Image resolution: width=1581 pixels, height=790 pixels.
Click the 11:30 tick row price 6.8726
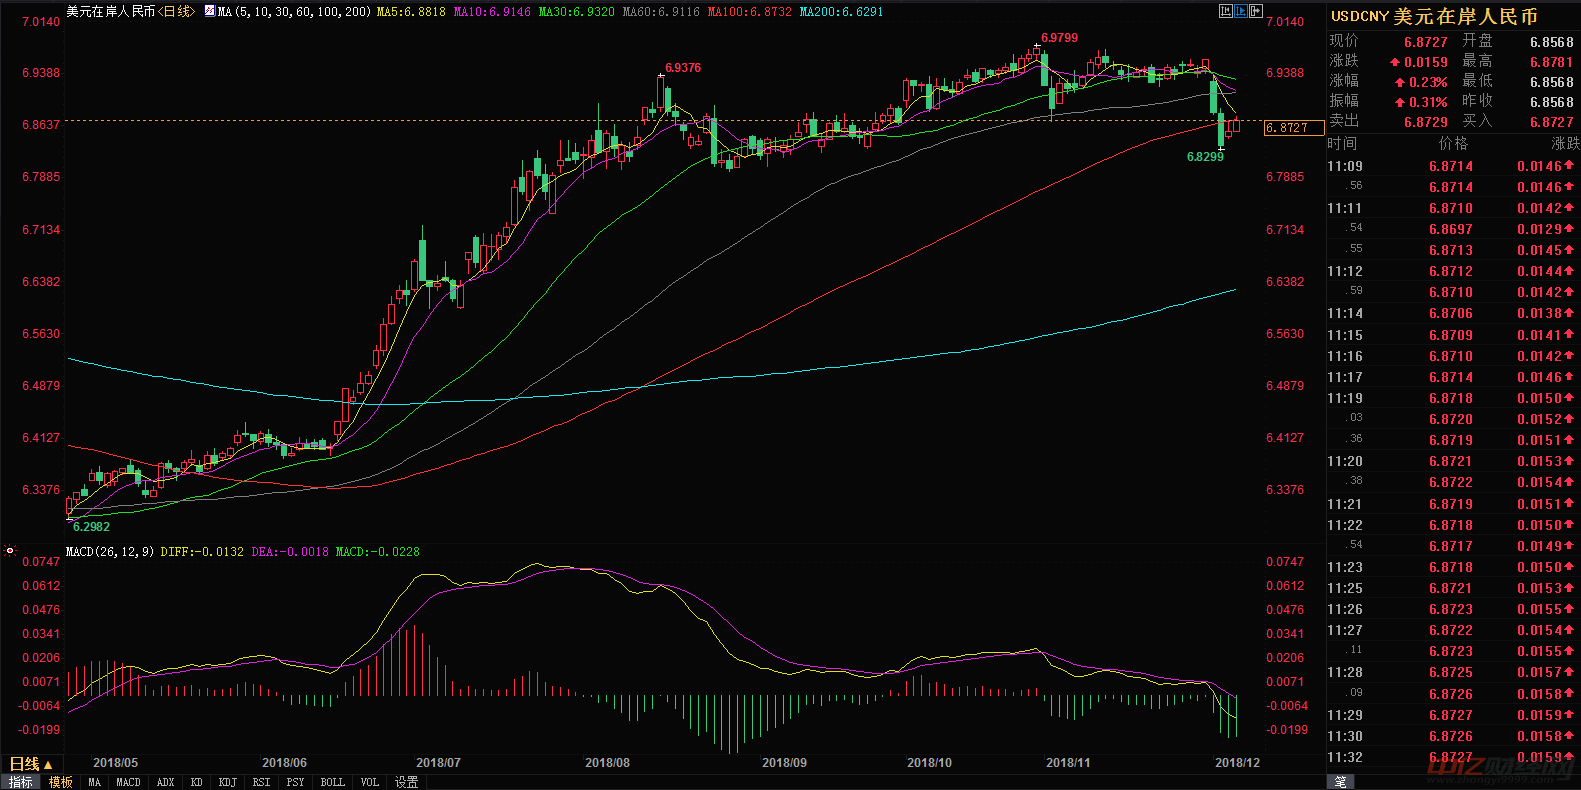pos(1451,736)
